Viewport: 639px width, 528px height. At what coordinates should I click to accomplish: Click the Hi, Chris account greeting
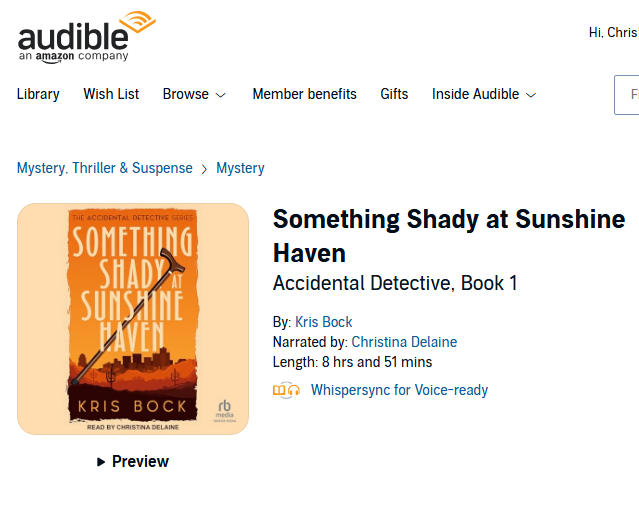[x=613, y=33]
